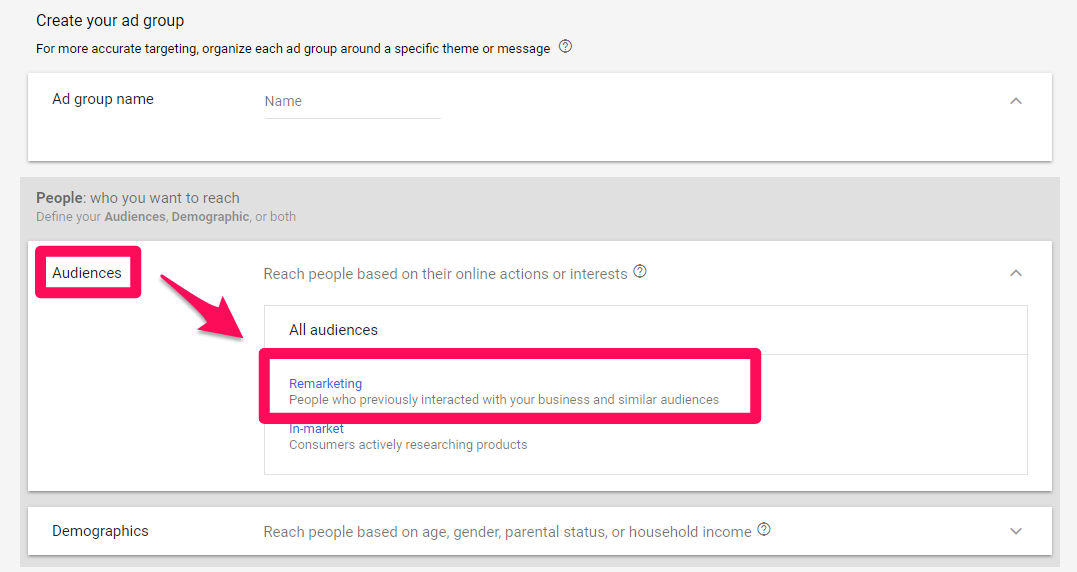Click help icon beside ad group theme tip

[565, 47]
